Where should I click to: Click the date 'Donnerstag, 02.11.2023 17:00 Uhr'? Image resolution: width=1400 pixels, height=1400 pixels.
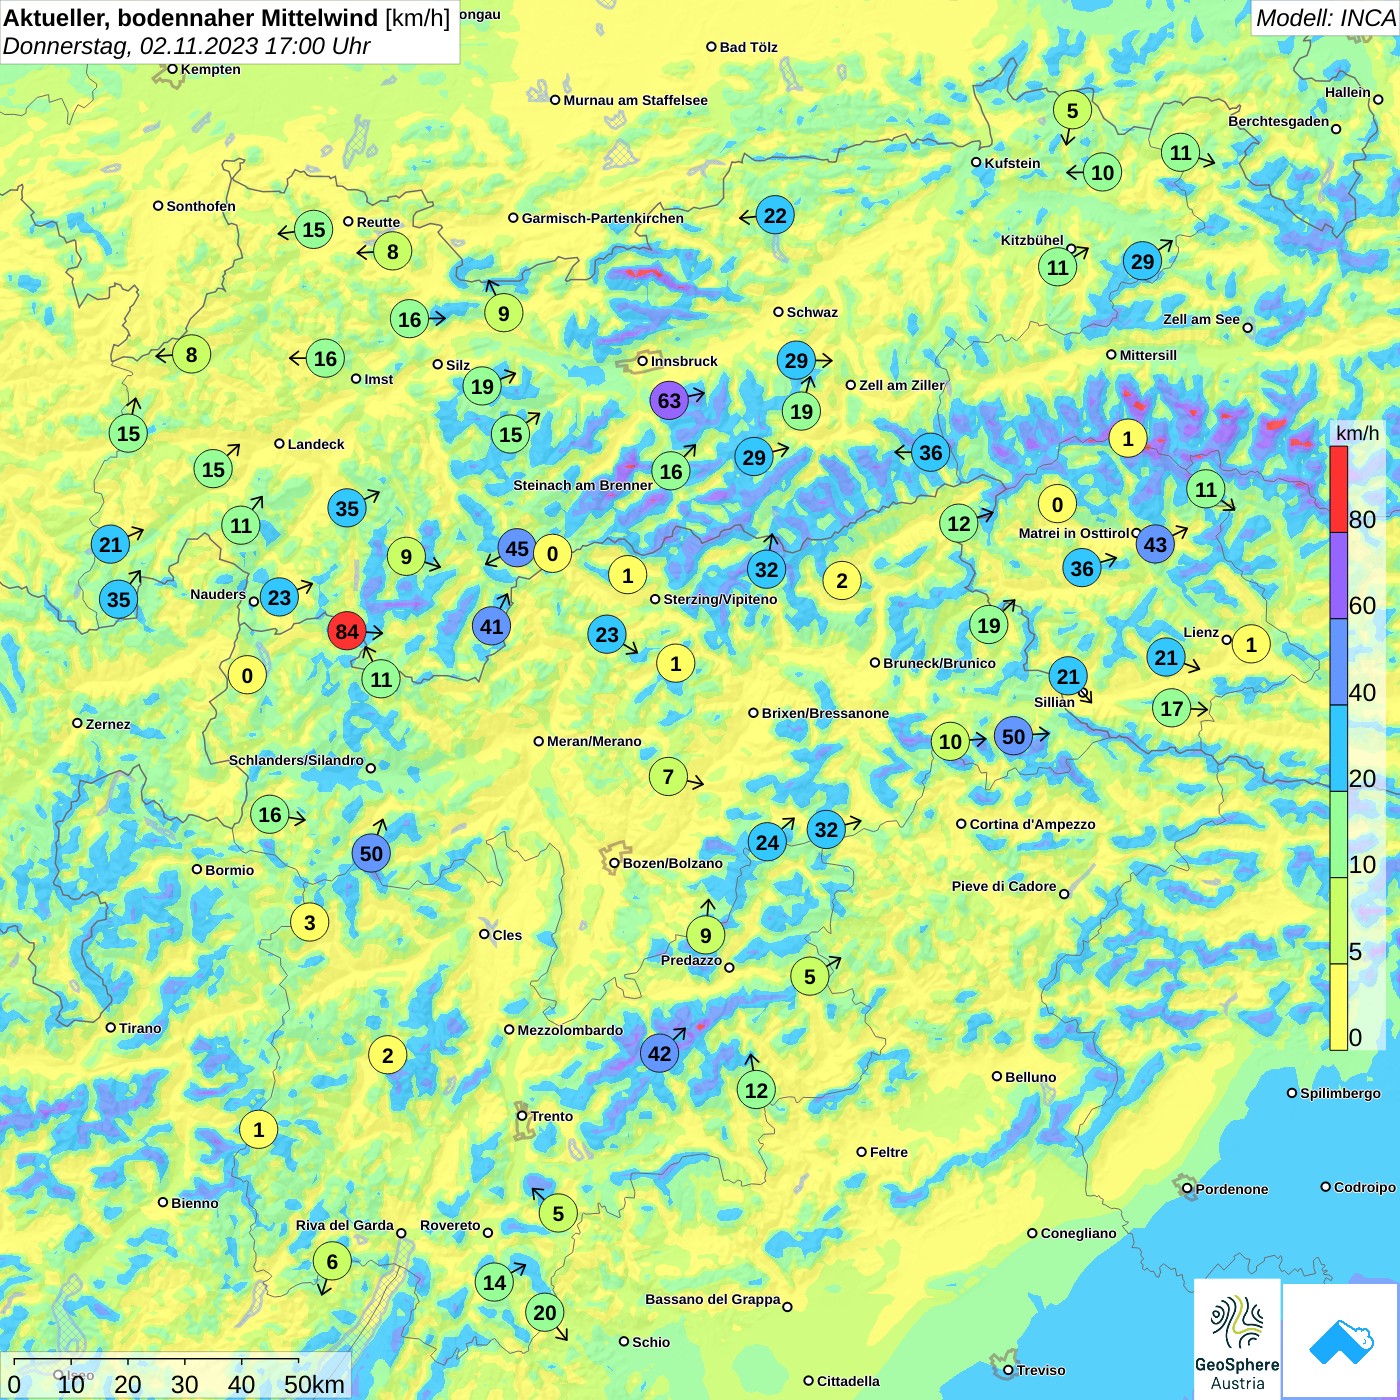click(186, 46)
